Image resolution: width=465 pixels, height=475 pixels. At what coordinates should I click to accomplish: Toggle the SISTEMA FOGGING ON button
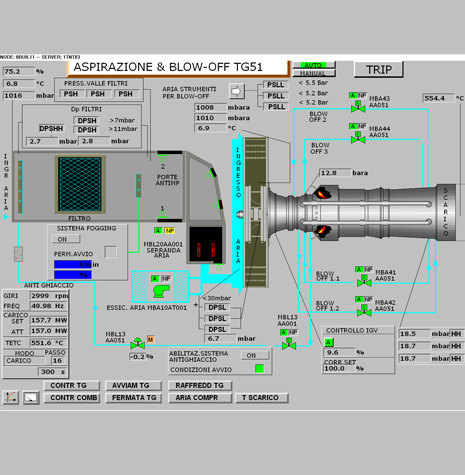(66, 239)
